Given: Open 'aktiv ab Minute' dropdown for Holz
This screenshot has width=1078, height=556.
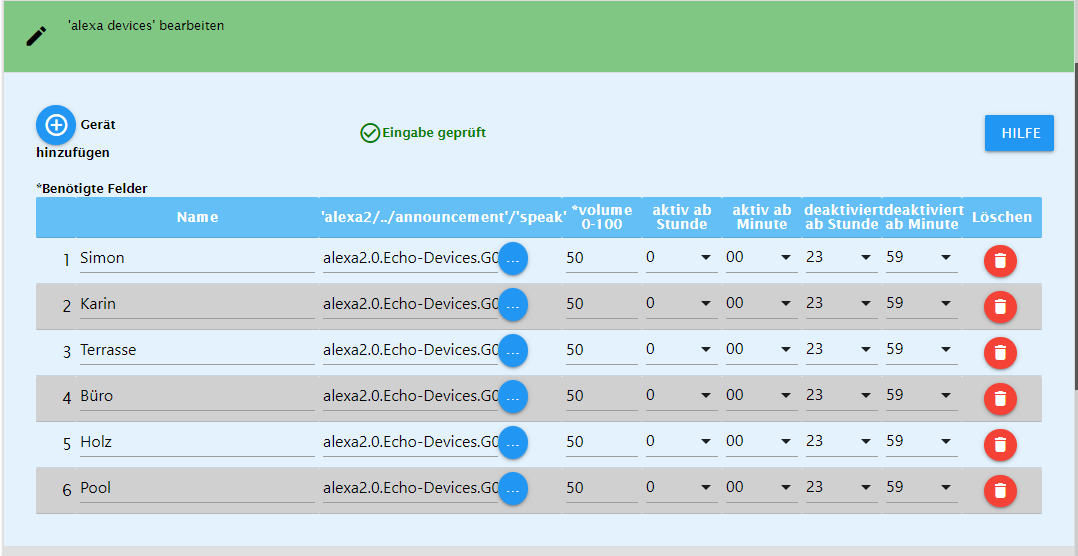Looking at the screenshot, I should (761, 442).
